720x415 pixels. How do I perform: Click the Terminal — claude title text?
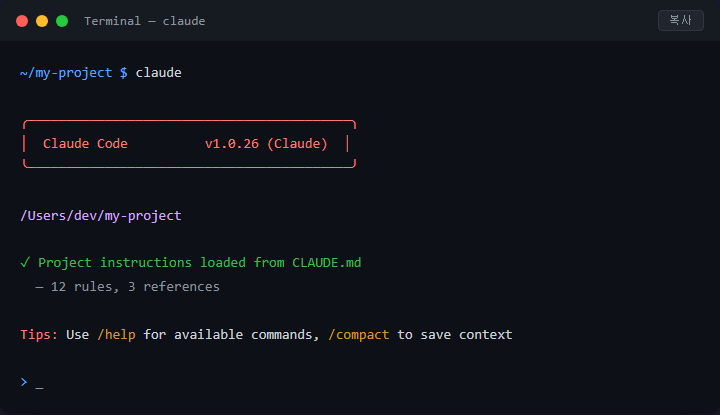[x=145, y=21]
